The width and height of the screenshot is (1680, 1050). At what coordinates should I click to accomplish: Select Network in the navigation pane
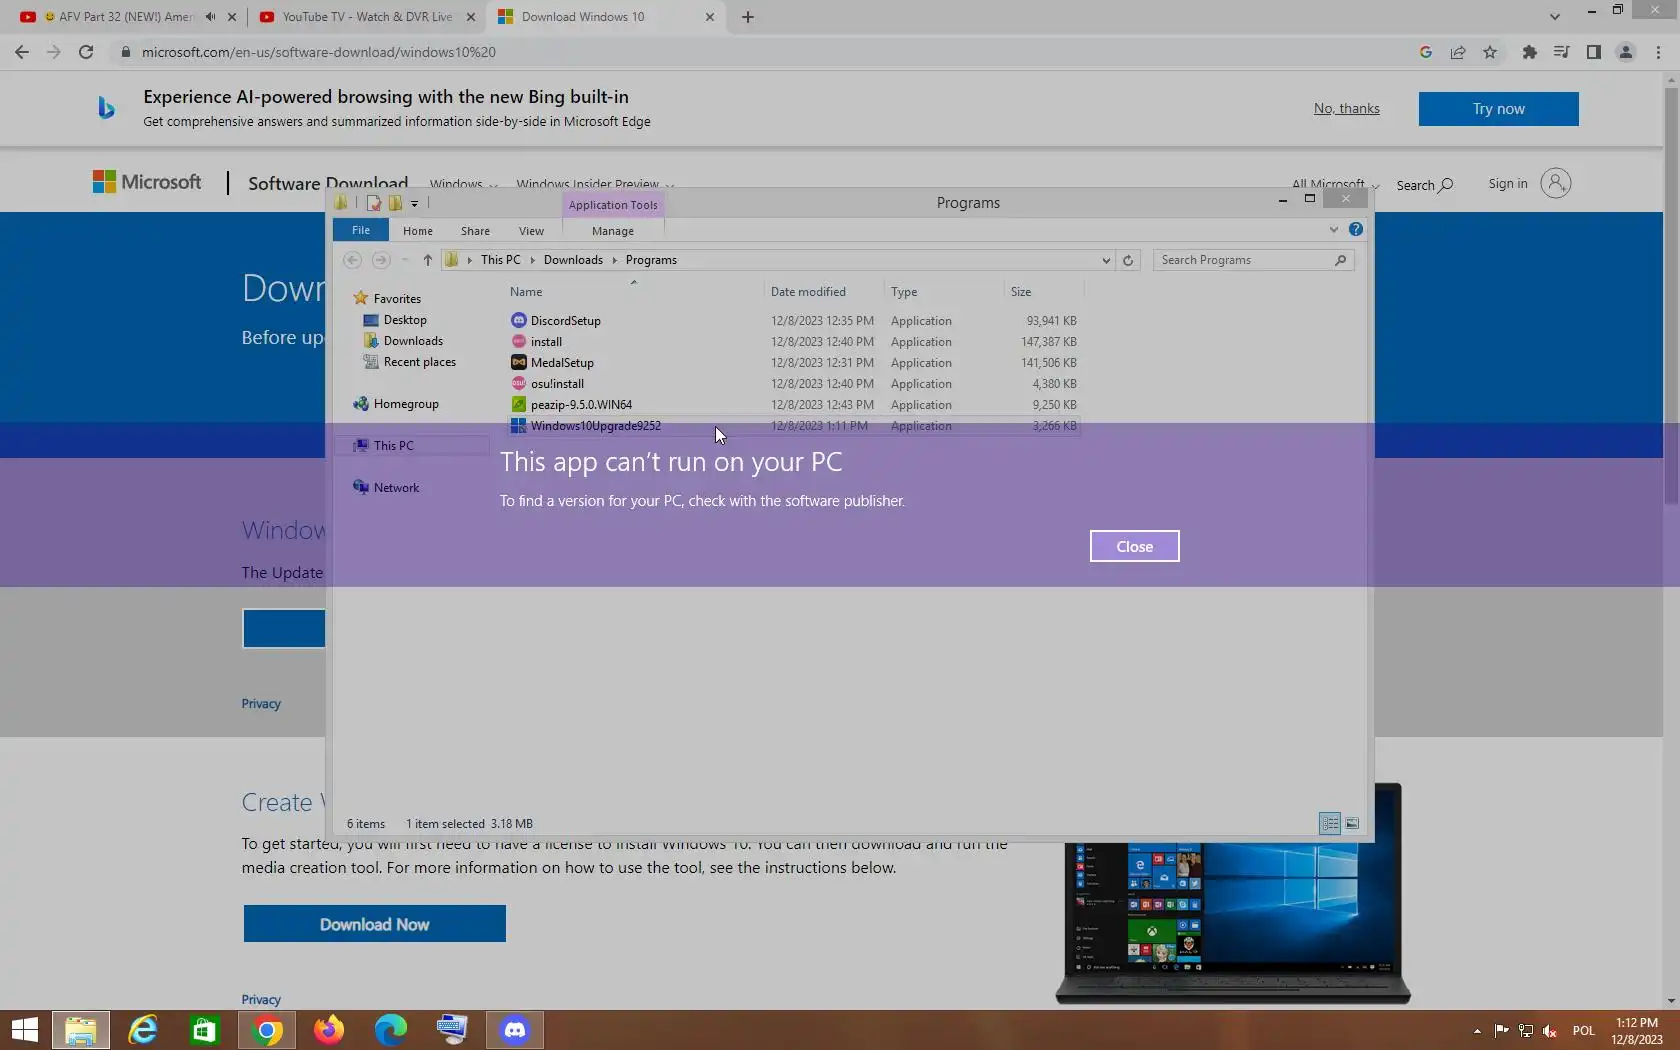click(396, 488)
